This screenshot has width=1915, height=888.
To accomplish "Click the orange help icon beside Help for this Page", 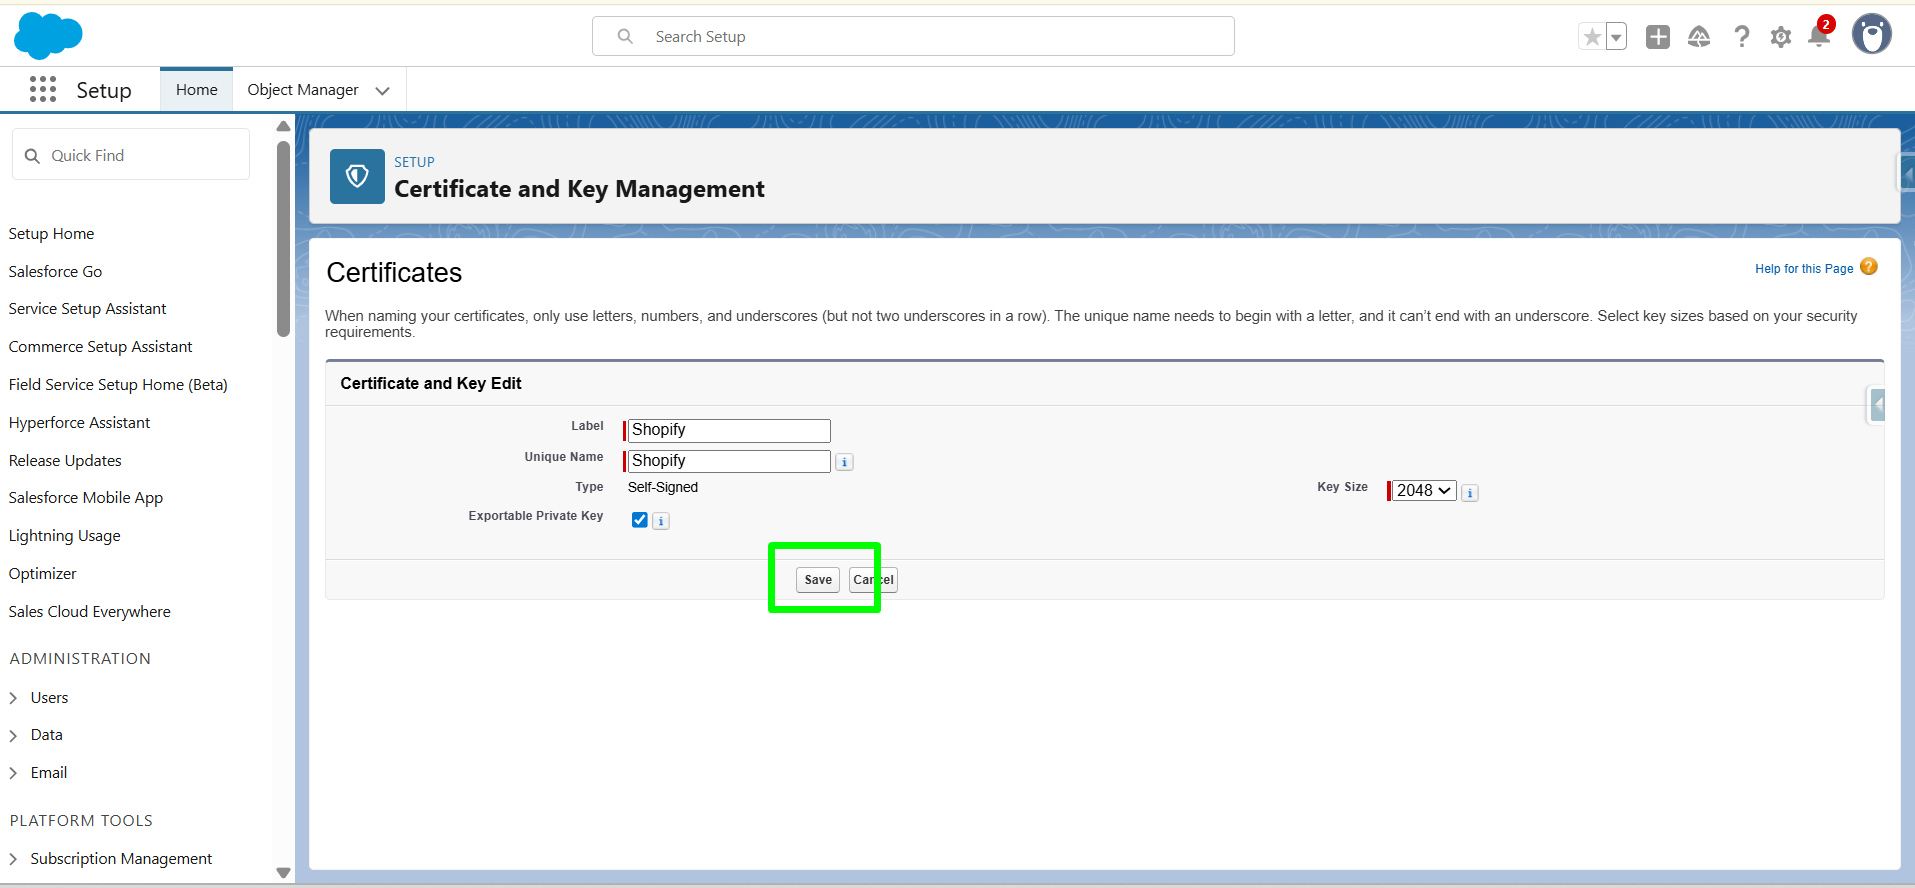I will [x=1869, y=267].
